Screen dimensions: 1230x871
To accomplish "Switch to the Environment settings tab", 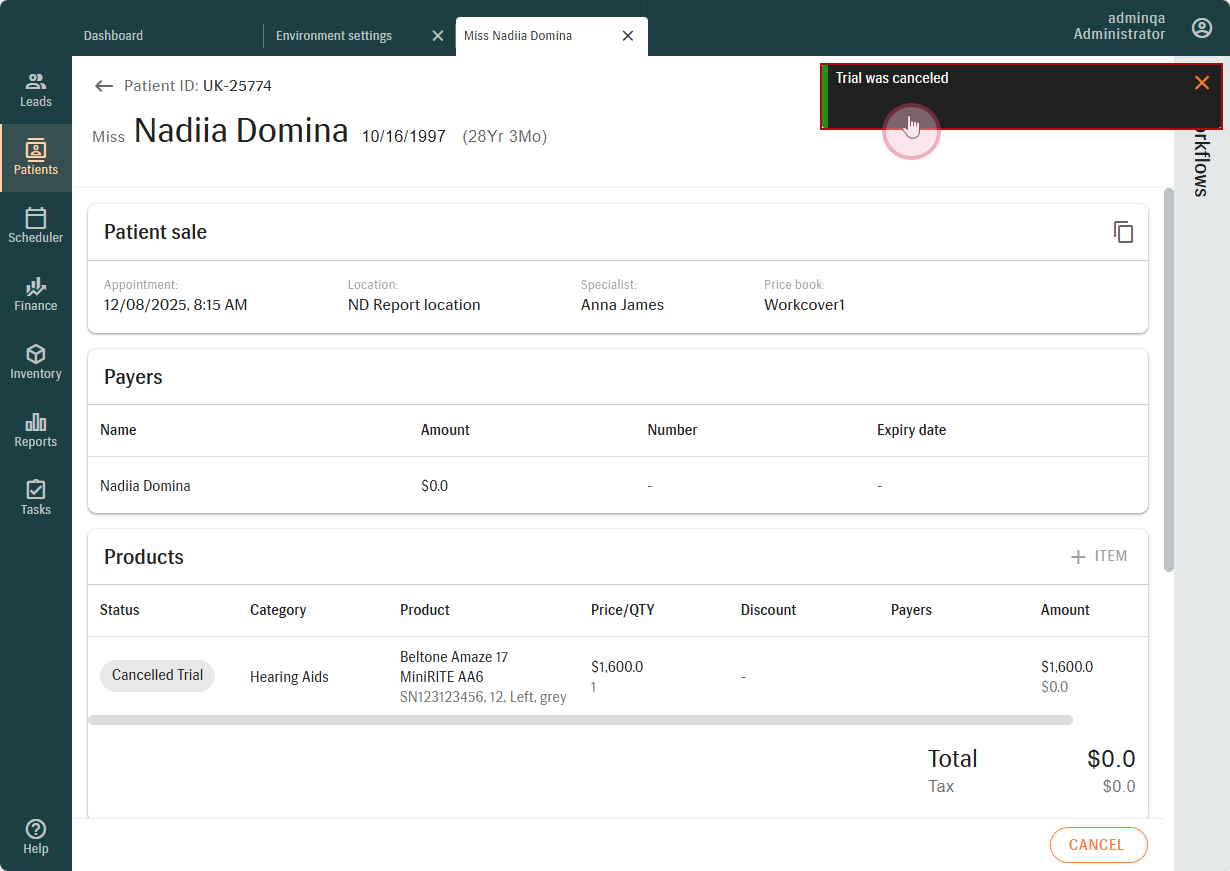I will point(334,36).
